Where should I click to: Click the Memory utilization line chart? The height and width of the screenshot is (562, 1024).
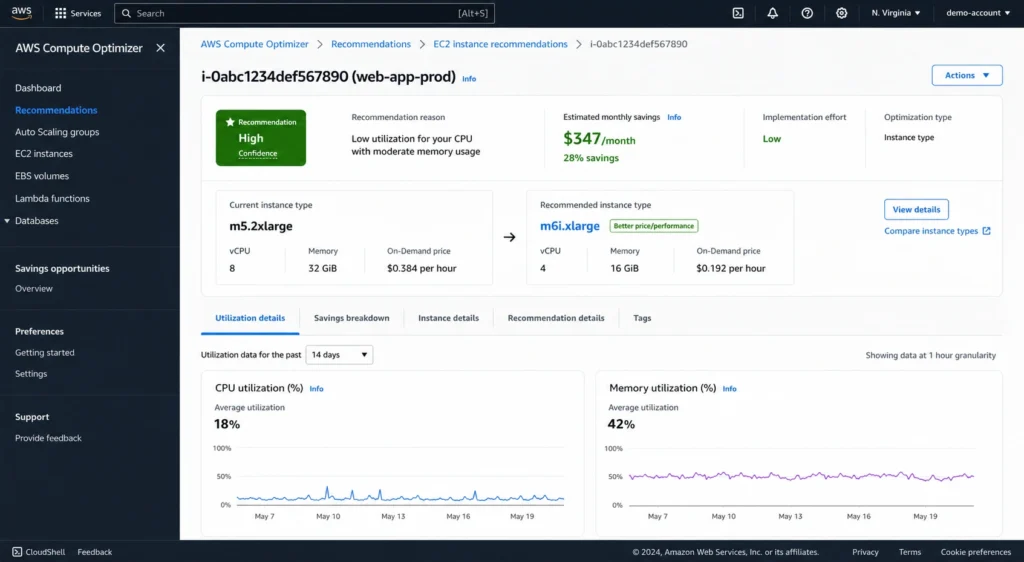pos(801,476)
